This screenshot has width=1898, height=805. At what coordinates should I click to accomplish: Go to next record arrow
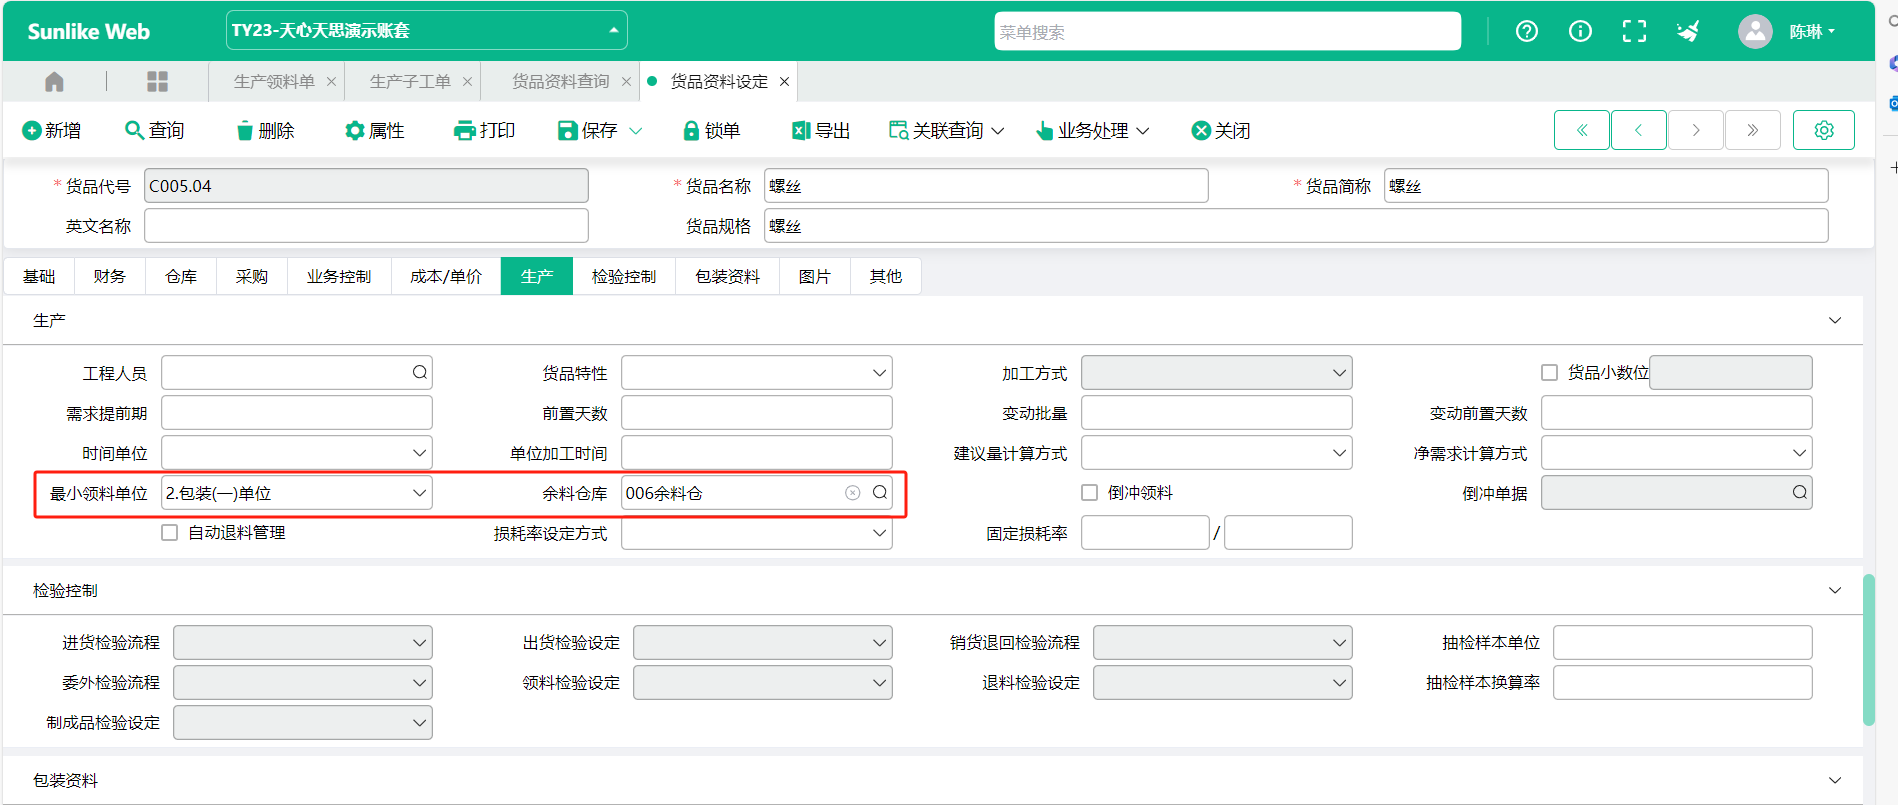pyautogui.click(x=1695, y=130)
